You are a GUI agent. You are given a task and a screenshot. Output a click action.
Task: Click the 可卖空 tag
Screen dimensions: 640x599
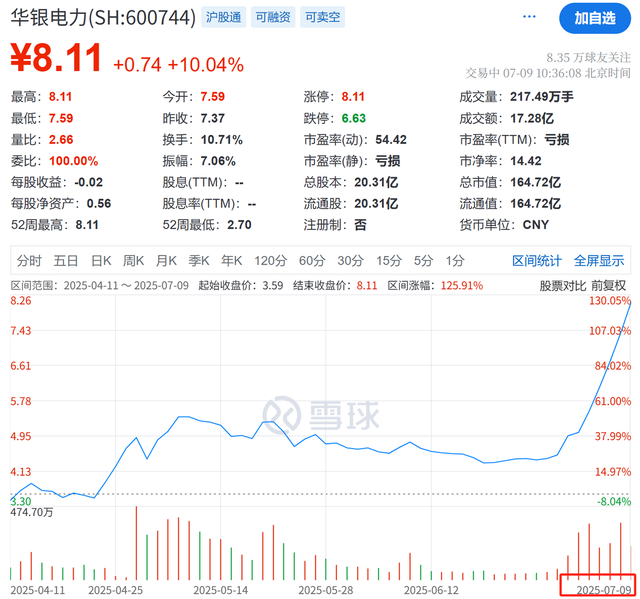(x=322, y=17)
